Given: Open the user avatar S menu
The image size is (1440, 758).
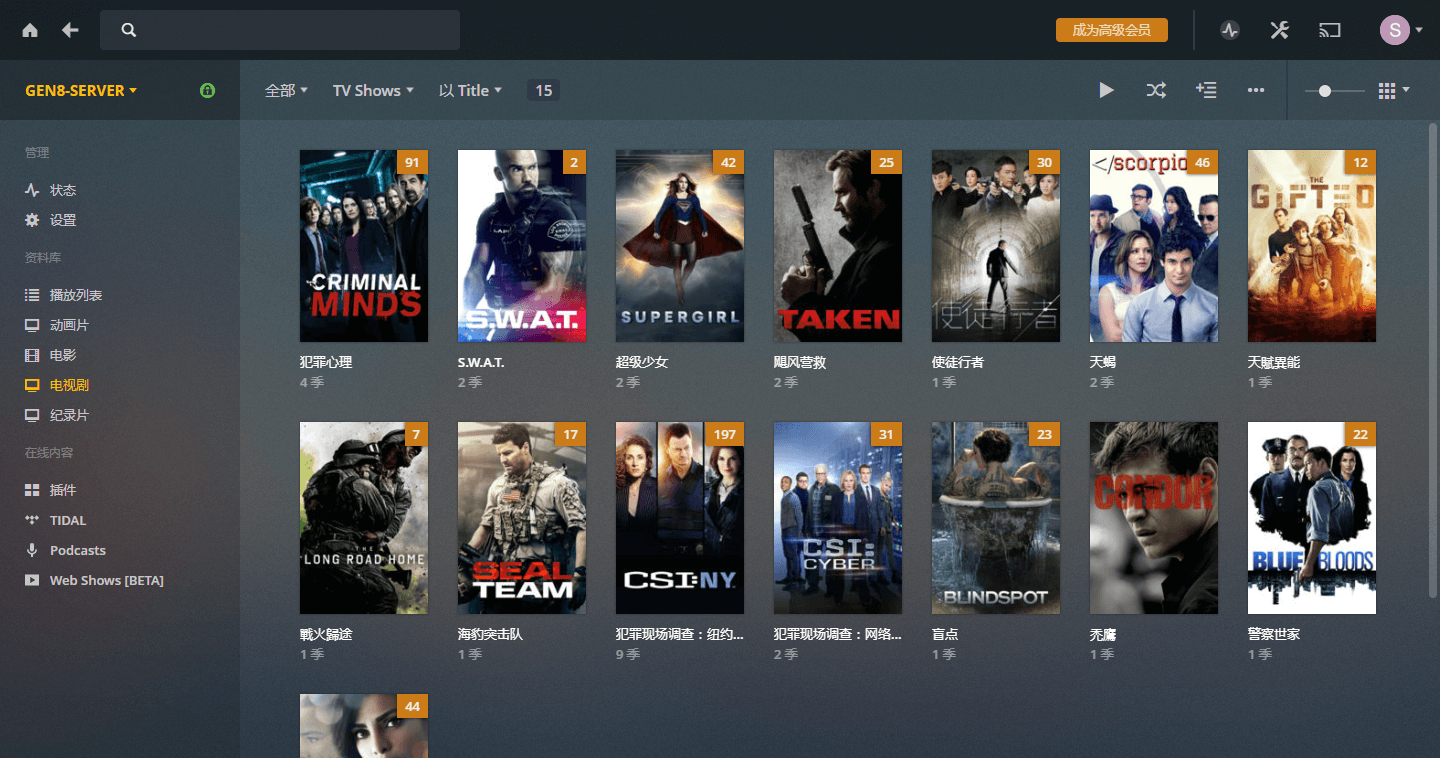Looking at the screenshot, I should [1401, 30].
